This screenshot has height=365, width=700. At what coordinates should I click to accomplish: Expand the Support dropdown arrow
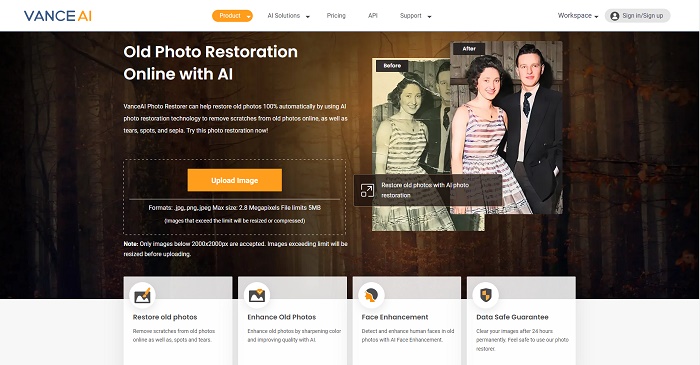[429, 17]
